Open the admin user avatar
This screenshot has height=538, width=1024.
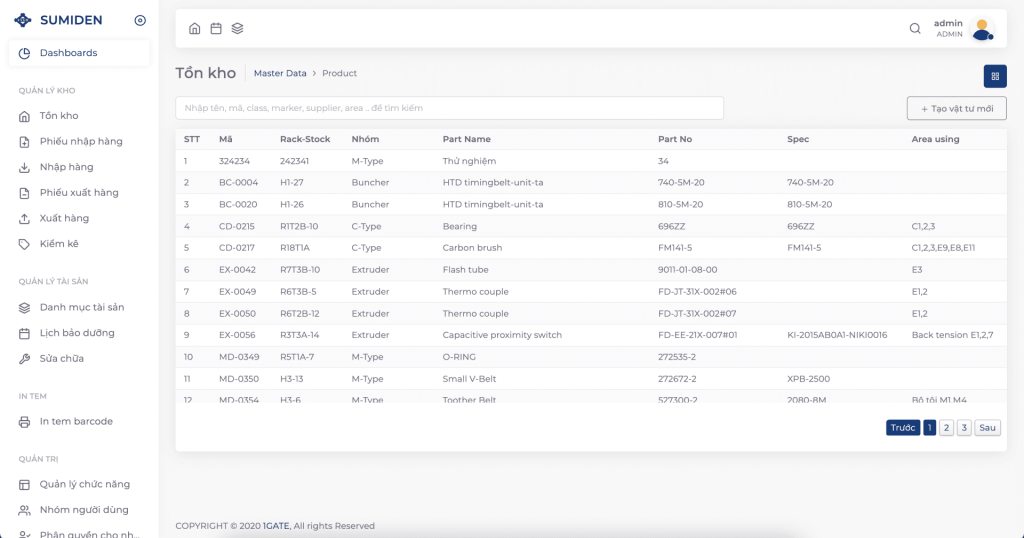tap(982, 29)
